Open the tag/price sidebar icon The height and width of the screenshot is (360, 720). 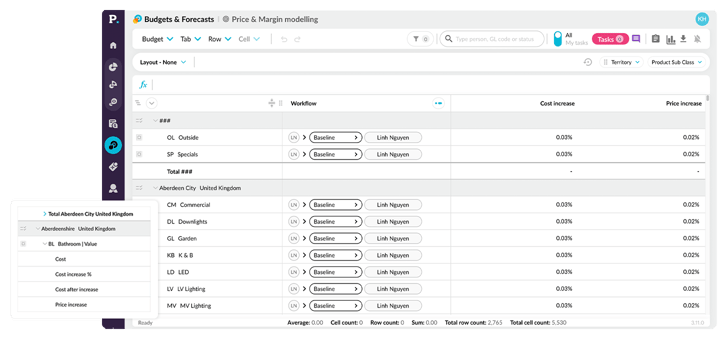tap(113, 167)
